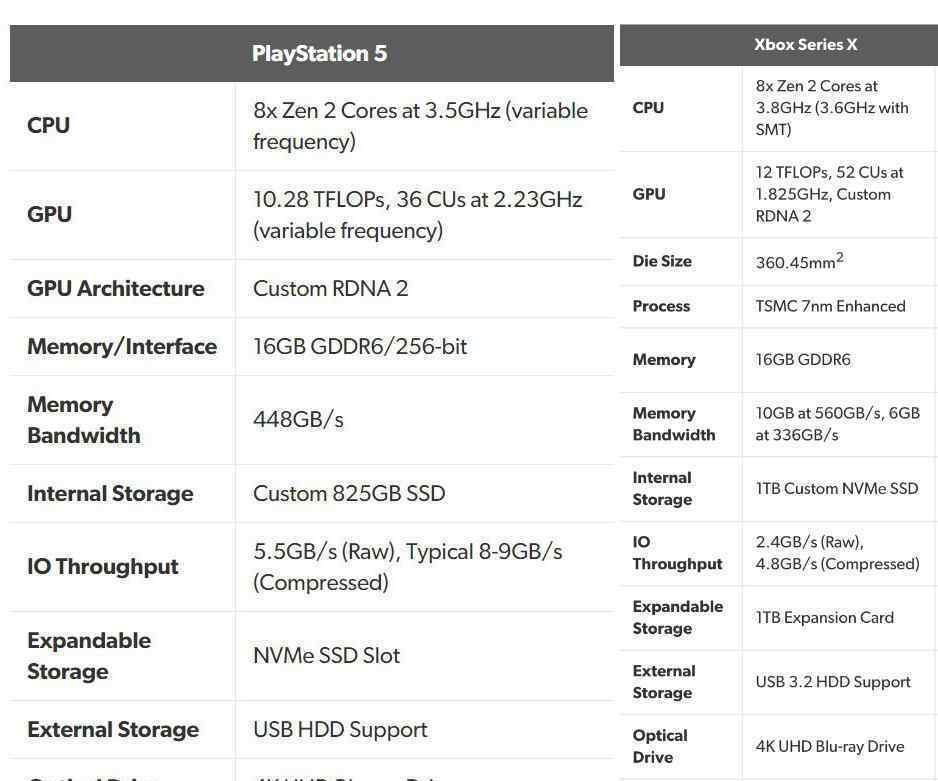Select the NVMe SSD Slot value
The height and width of the screenshot is (781, 938).
pyautogui.click(x=326, y=655)
